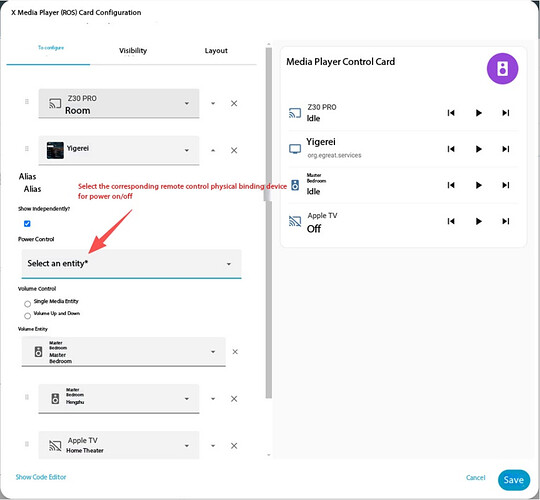Image resolution: width=540 pixels, height=500 pixels.
Task: Click Yigerei thumbnail in entity selector
Action: (x=55, y=150)
